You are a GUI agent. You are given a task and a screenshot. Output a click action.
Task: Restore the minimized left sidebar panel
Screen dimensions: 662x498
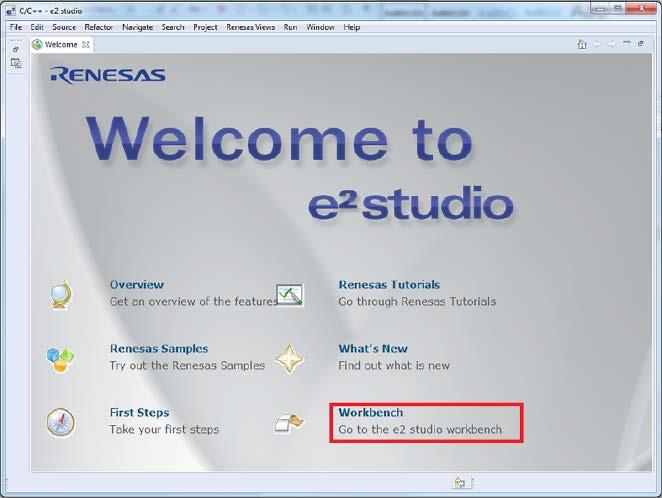pyautogui.click(x=16, y=49)
